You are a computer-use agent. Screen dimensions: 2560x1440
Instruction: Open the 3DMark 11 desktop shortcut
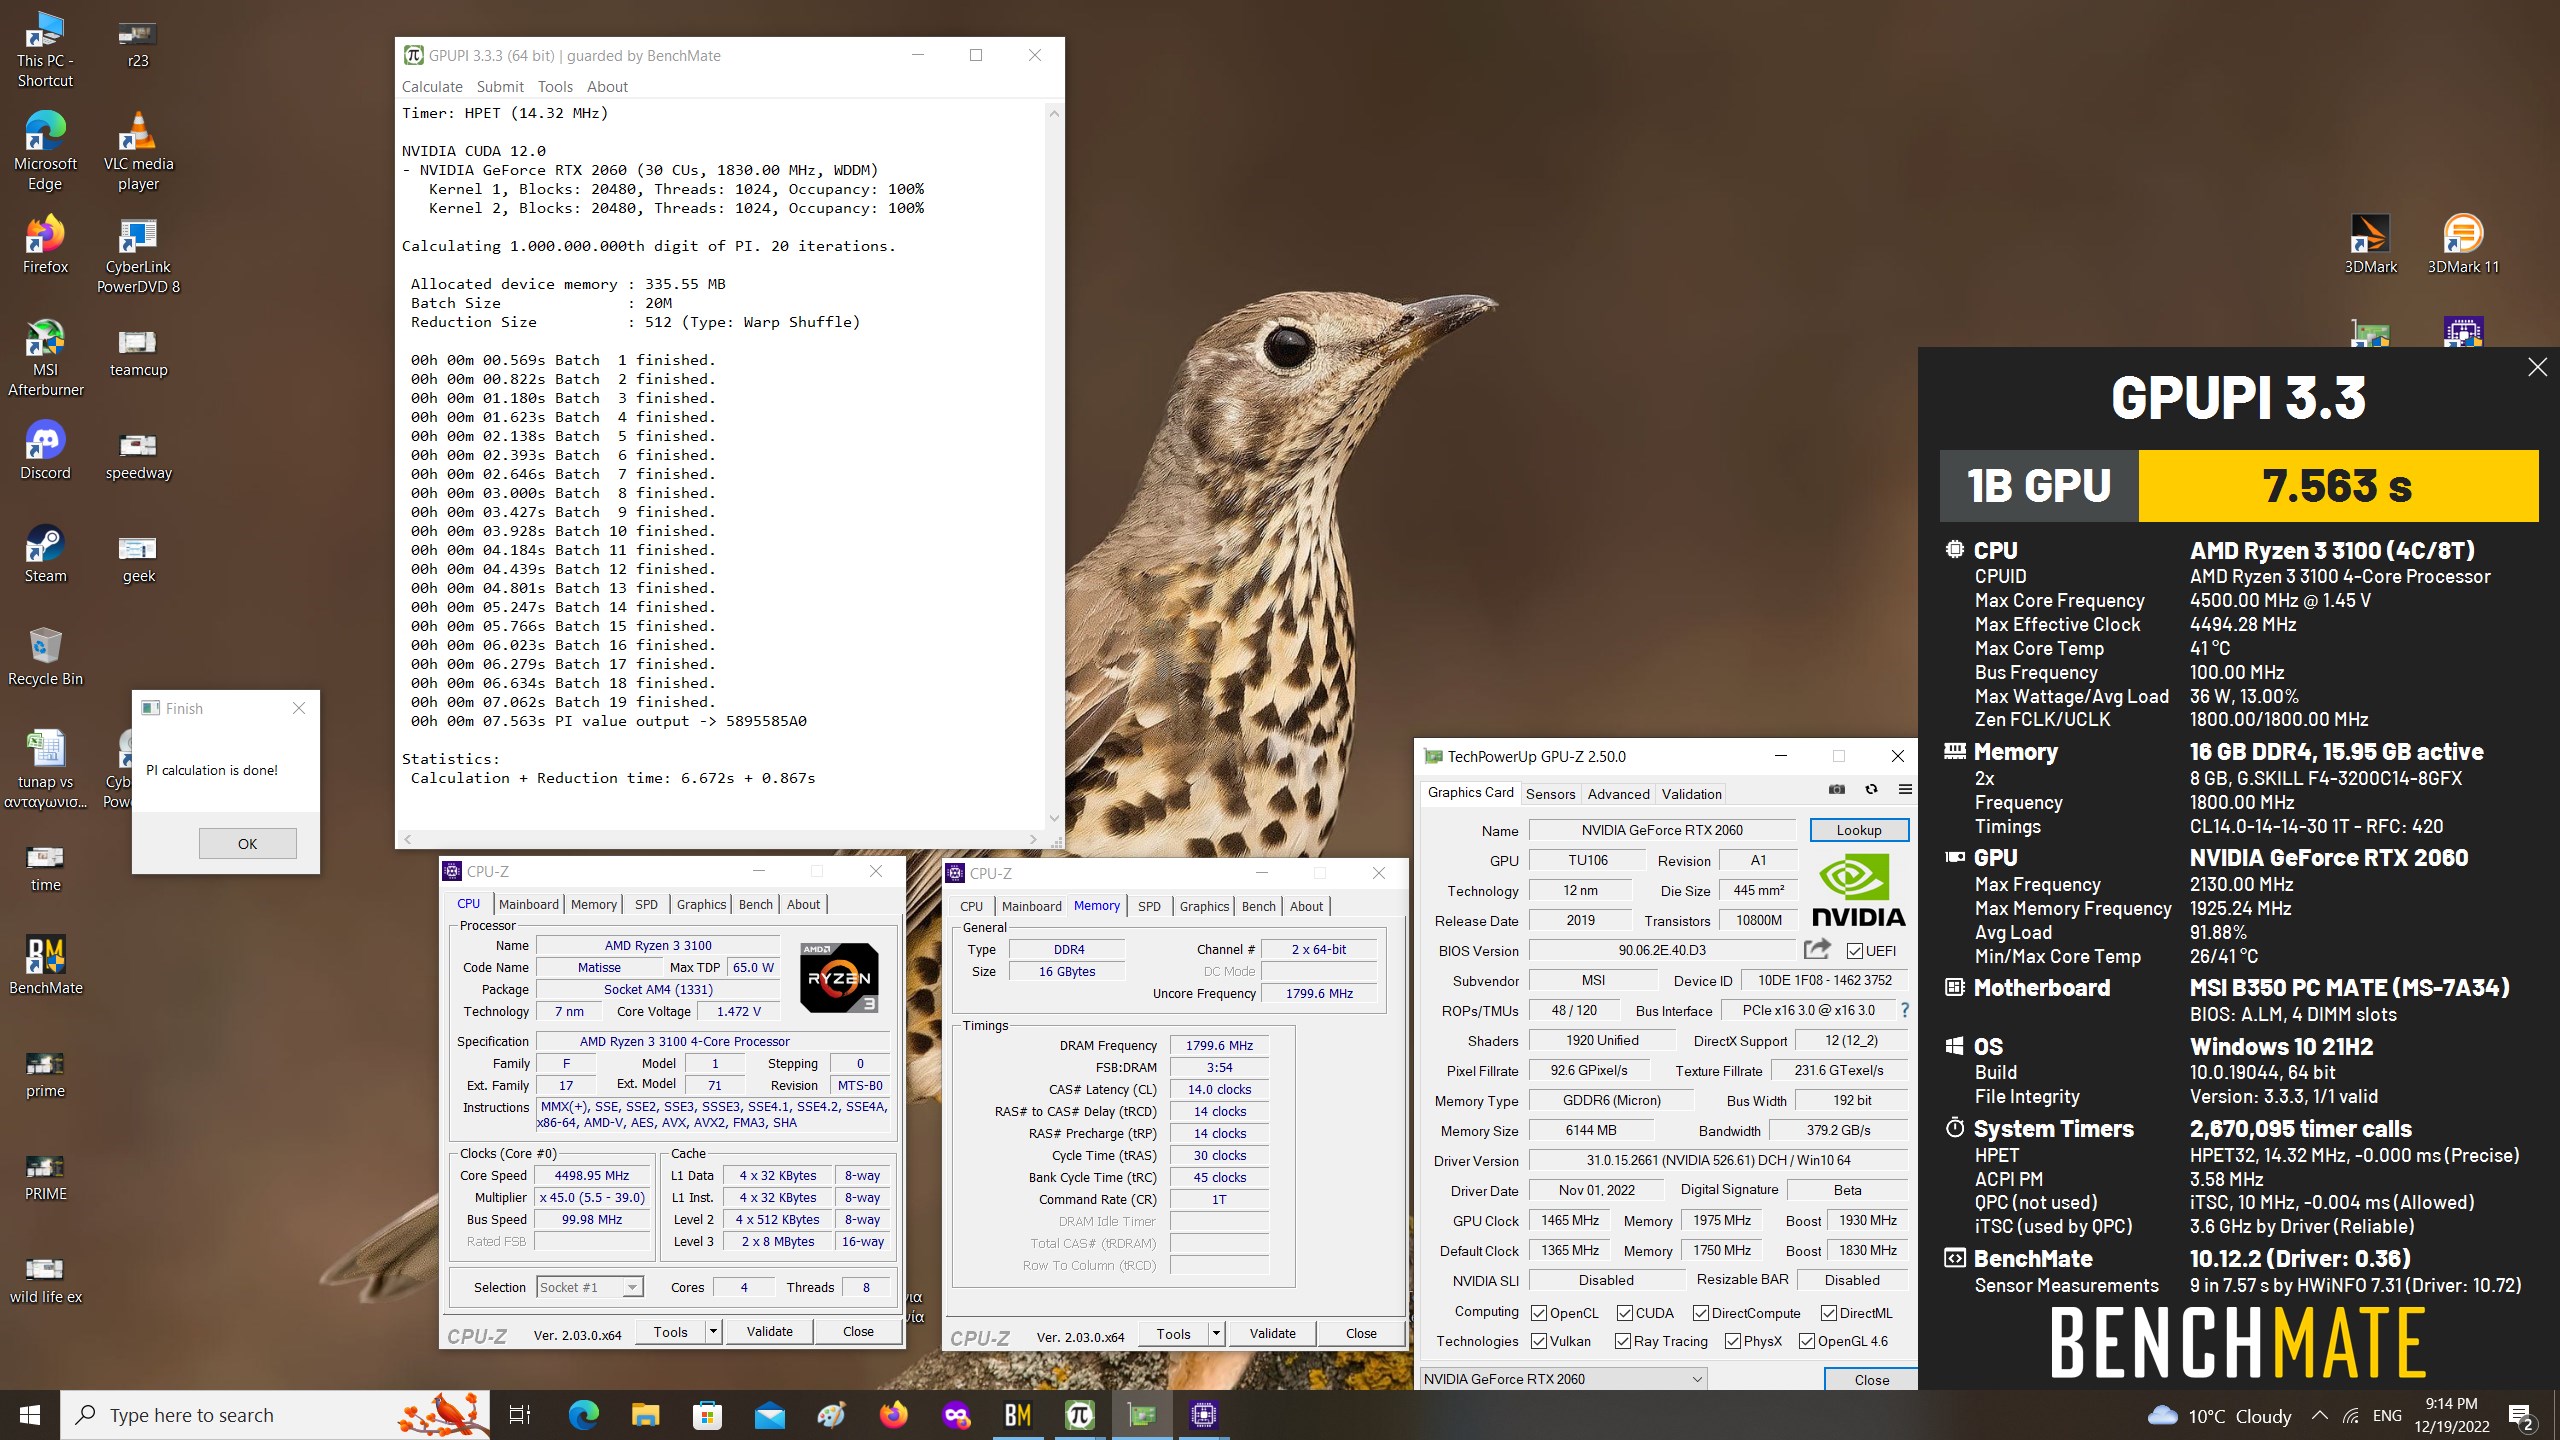click(2463, 244)
